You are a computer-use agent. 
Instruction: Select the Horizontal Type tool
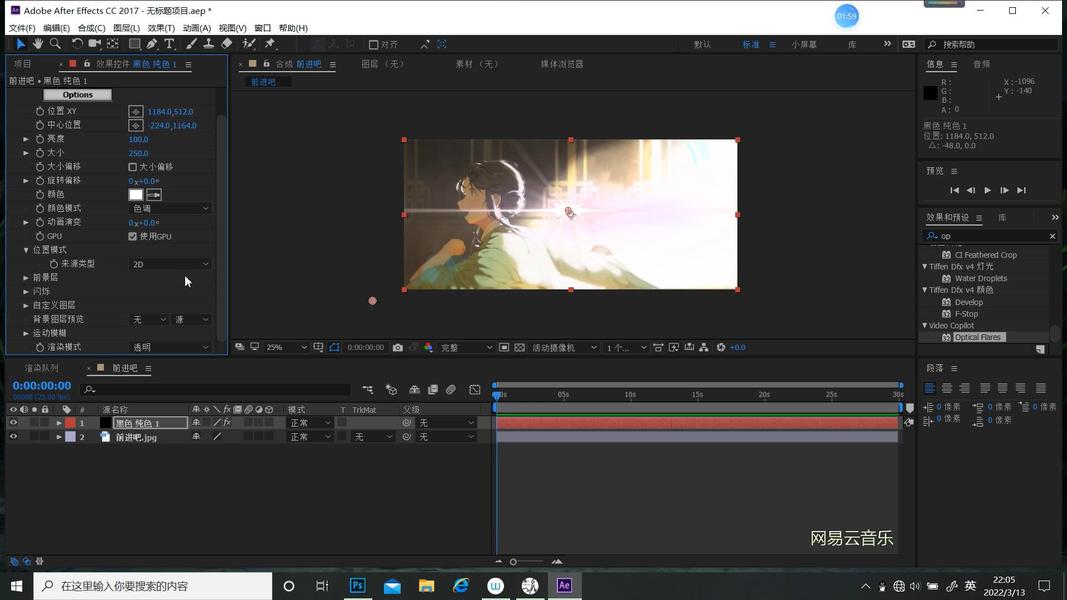click(x=169, y=44)
